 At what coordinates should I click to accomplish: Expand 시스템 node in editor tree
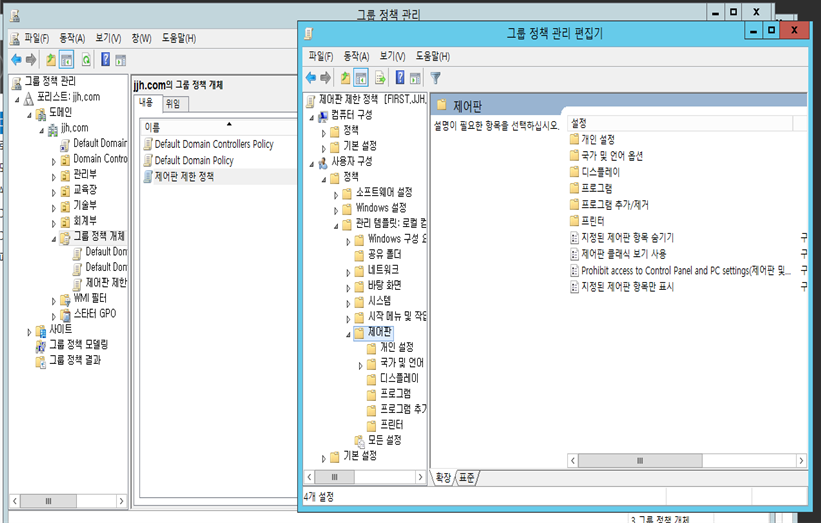348,303
